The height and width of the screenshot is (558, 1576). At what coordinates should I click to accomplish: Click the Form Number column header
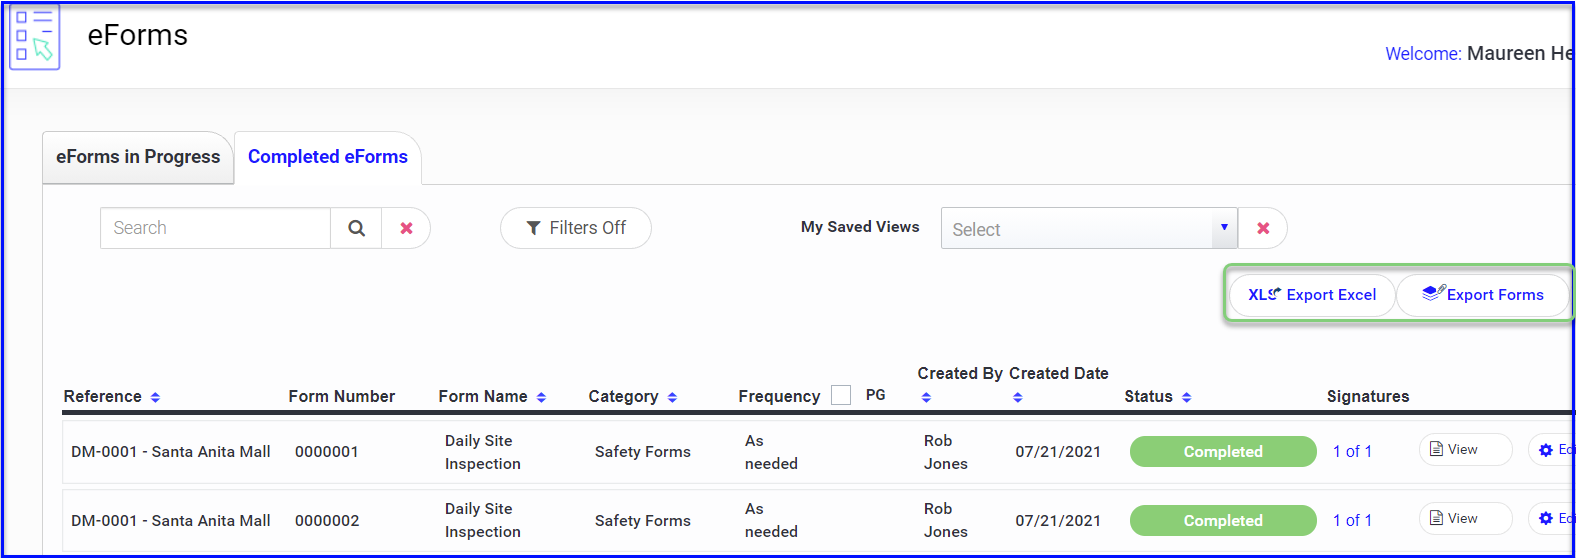342,396
